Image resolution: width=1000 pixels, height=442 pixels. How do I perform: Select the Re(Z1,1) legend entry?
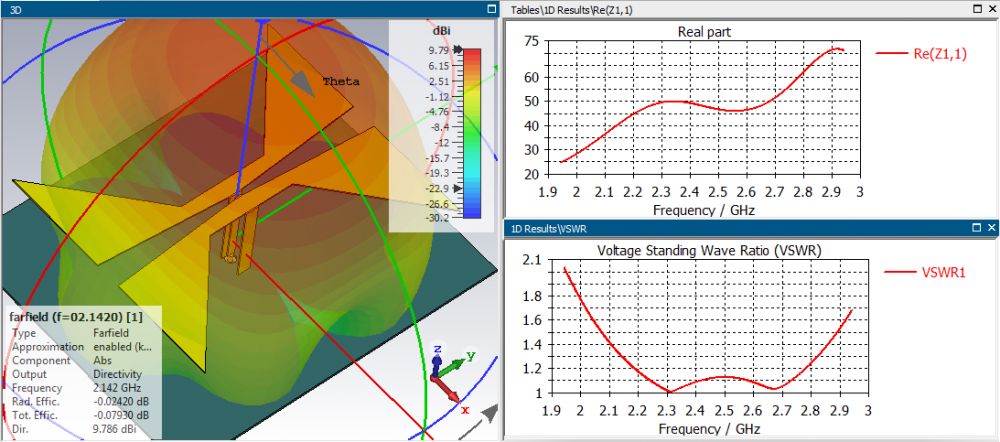tap(922, 55)
